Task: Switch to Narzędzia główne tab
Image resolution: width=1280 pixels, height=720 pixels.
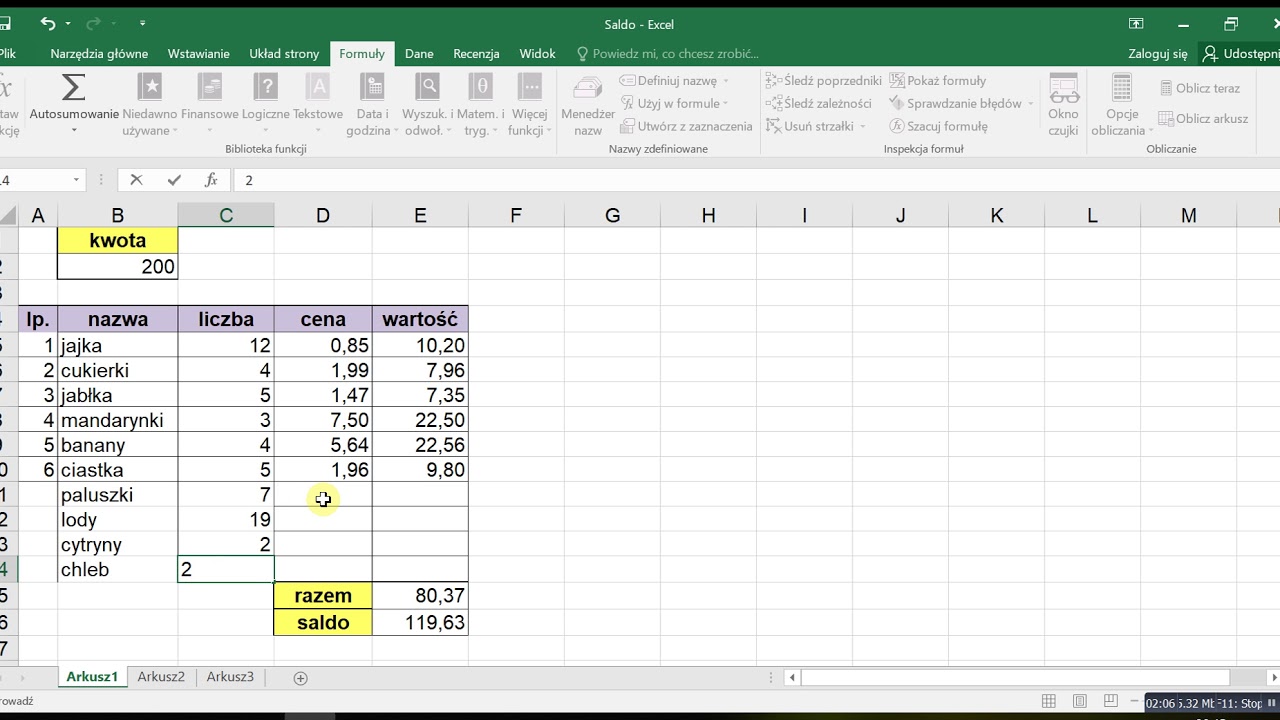Action: (99, 54)
